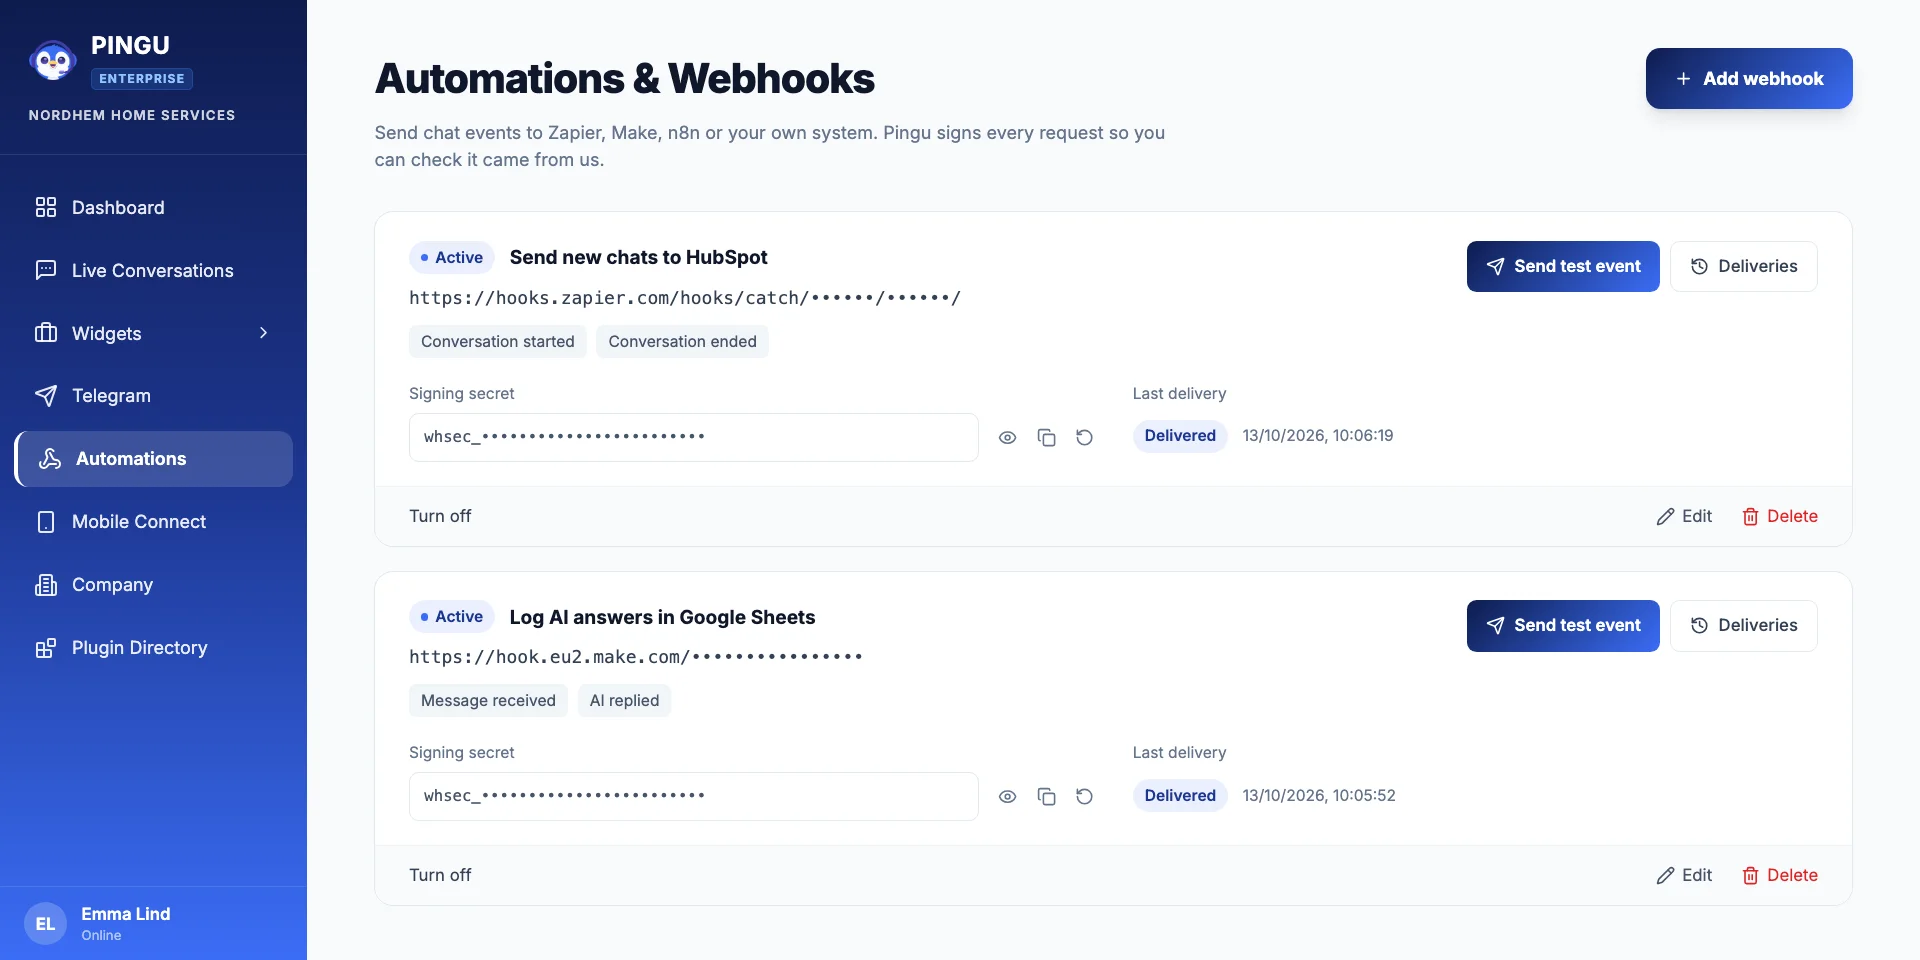
Task: Delete the Google Sheets webhook
Action: pyautogui.click(x=1780, y=875)
